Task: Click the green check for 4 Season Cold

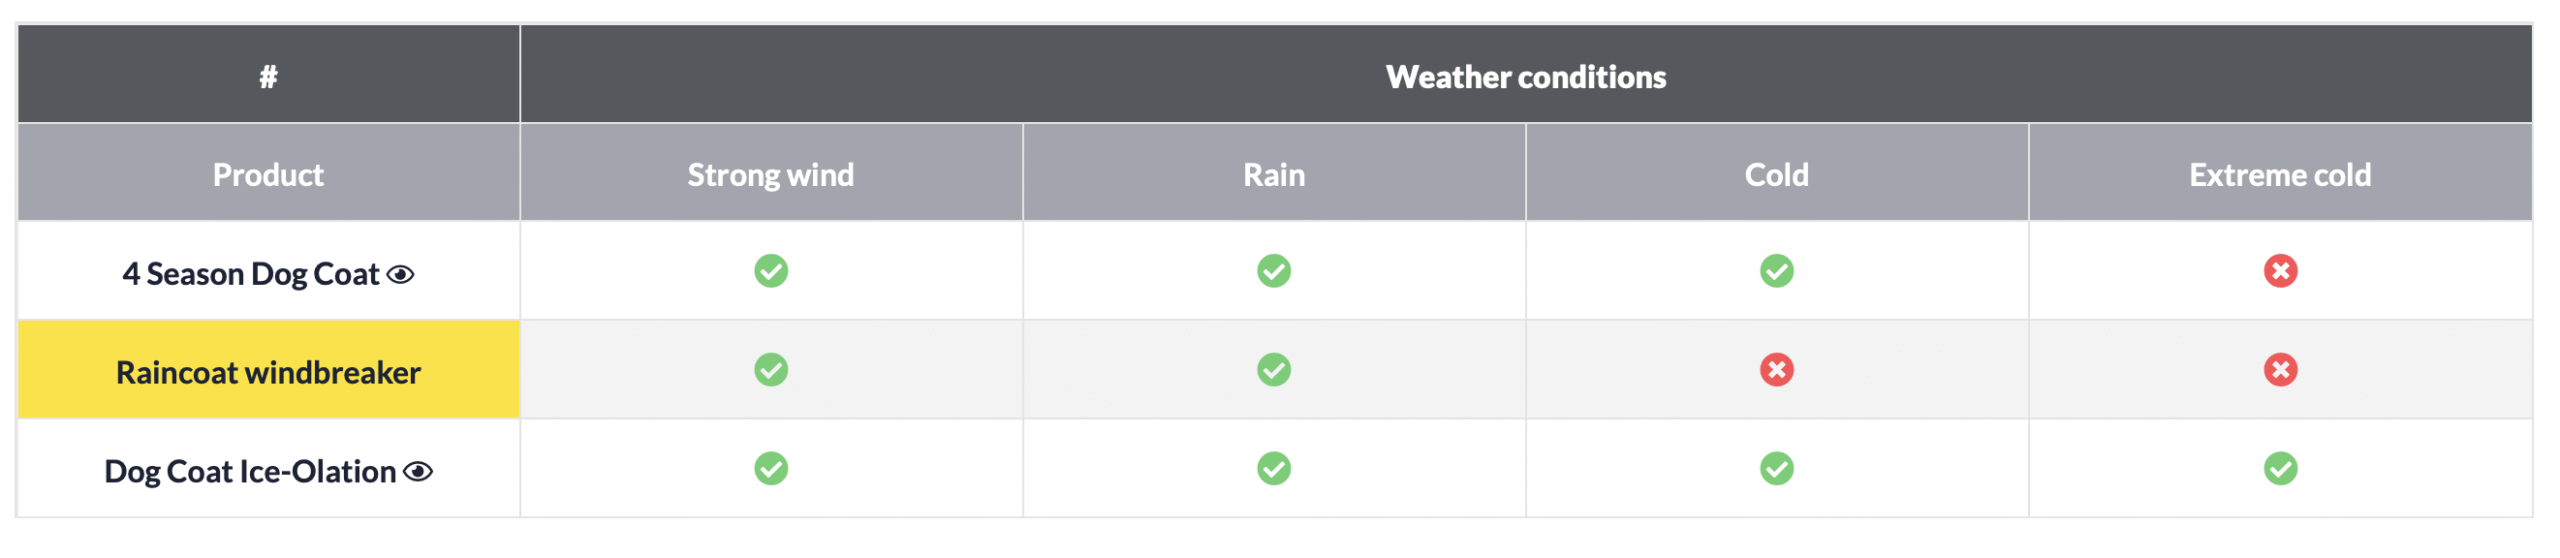Action: [x=1777, y=271]
